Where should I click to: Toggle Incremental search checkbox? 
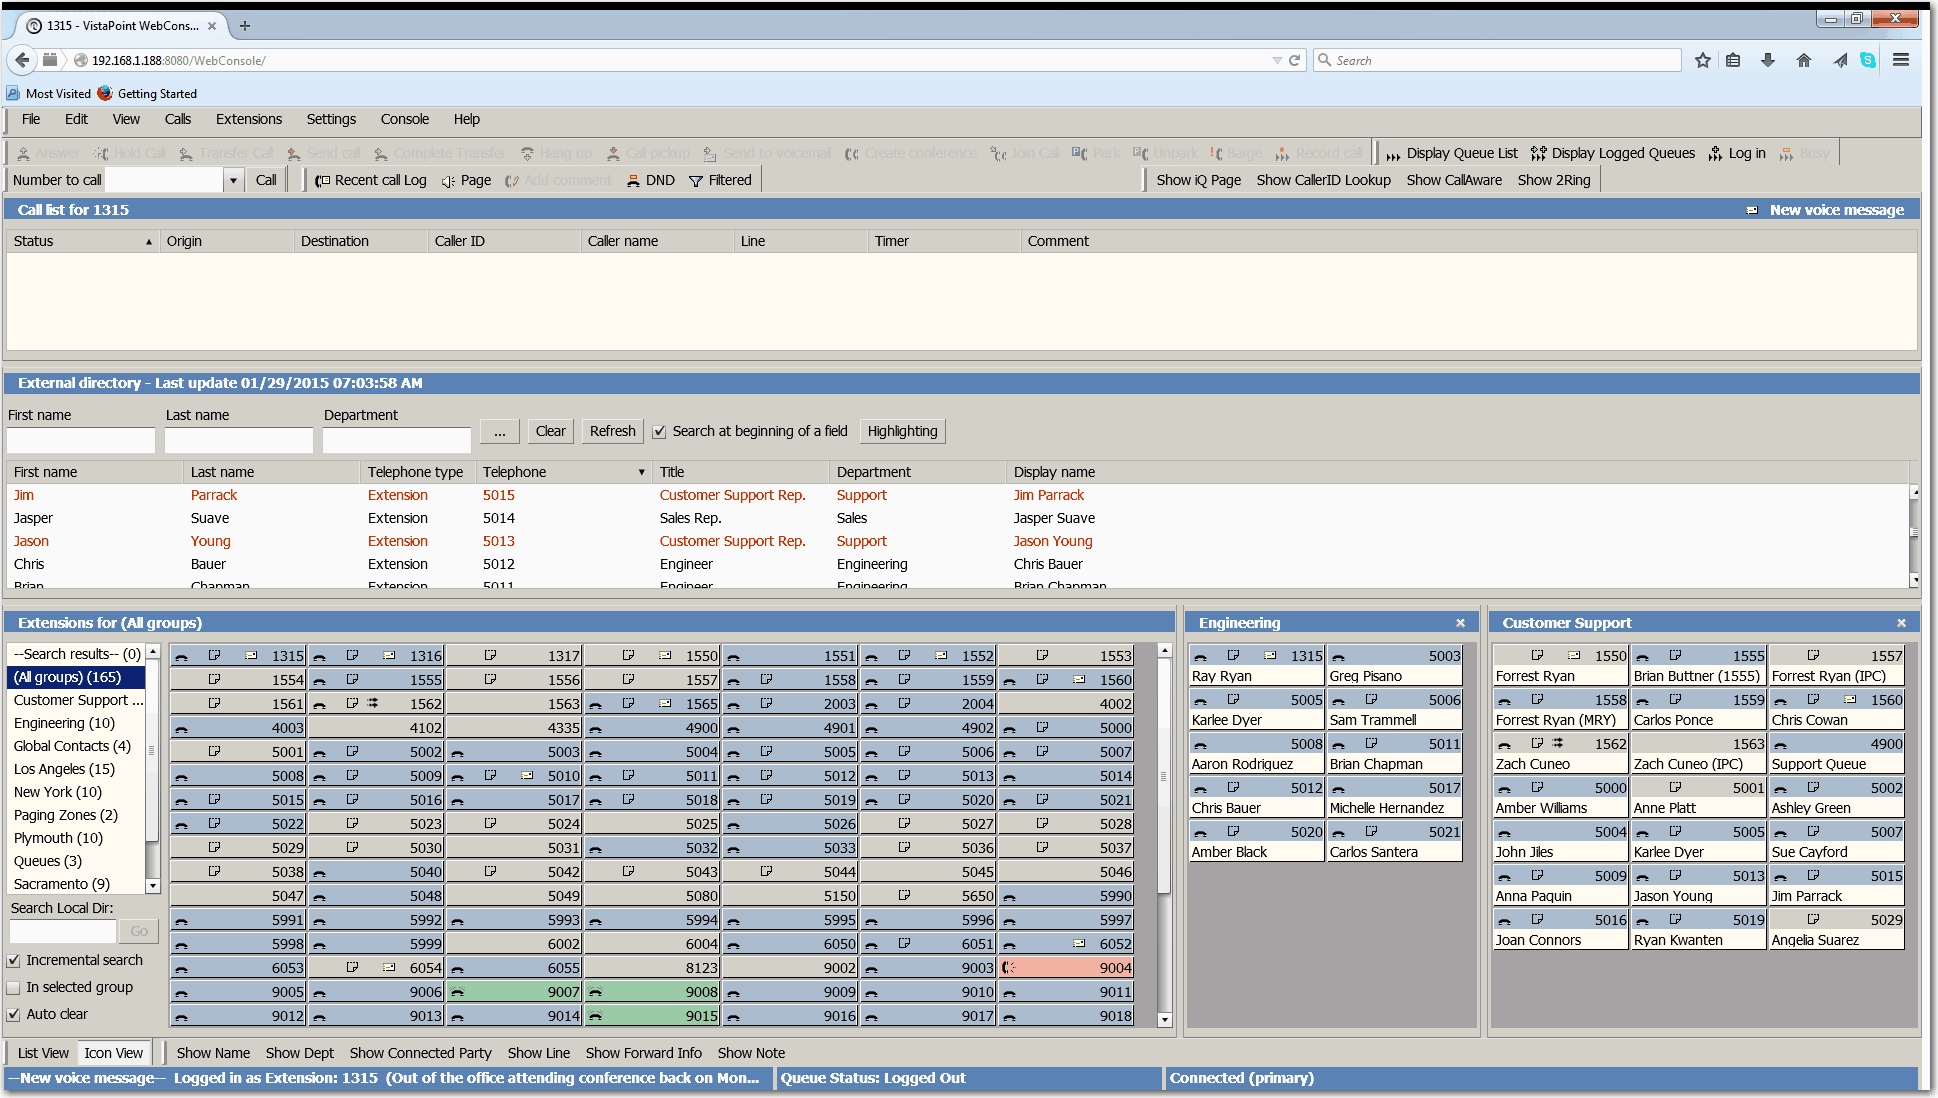pos(14,961)
